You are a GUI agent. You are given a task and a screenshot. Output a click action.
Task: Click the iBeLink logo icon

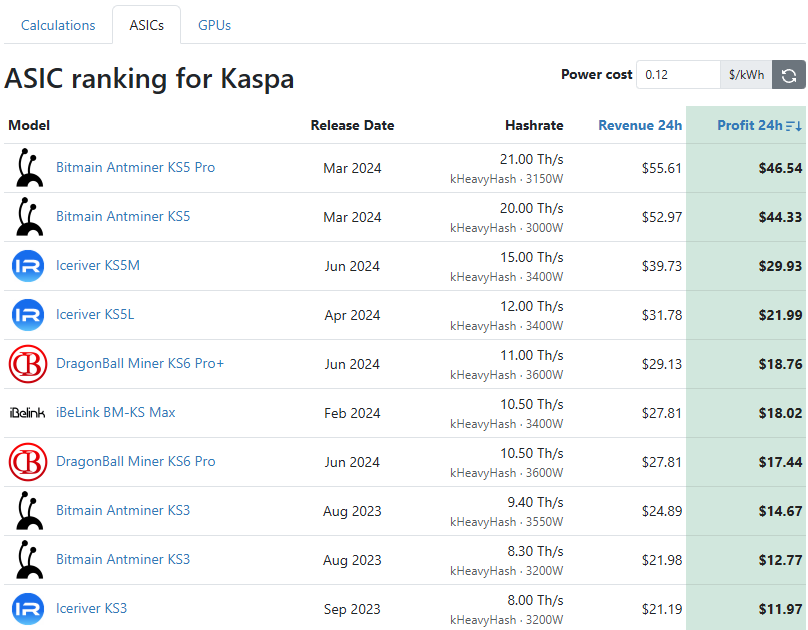pos(28,413)
